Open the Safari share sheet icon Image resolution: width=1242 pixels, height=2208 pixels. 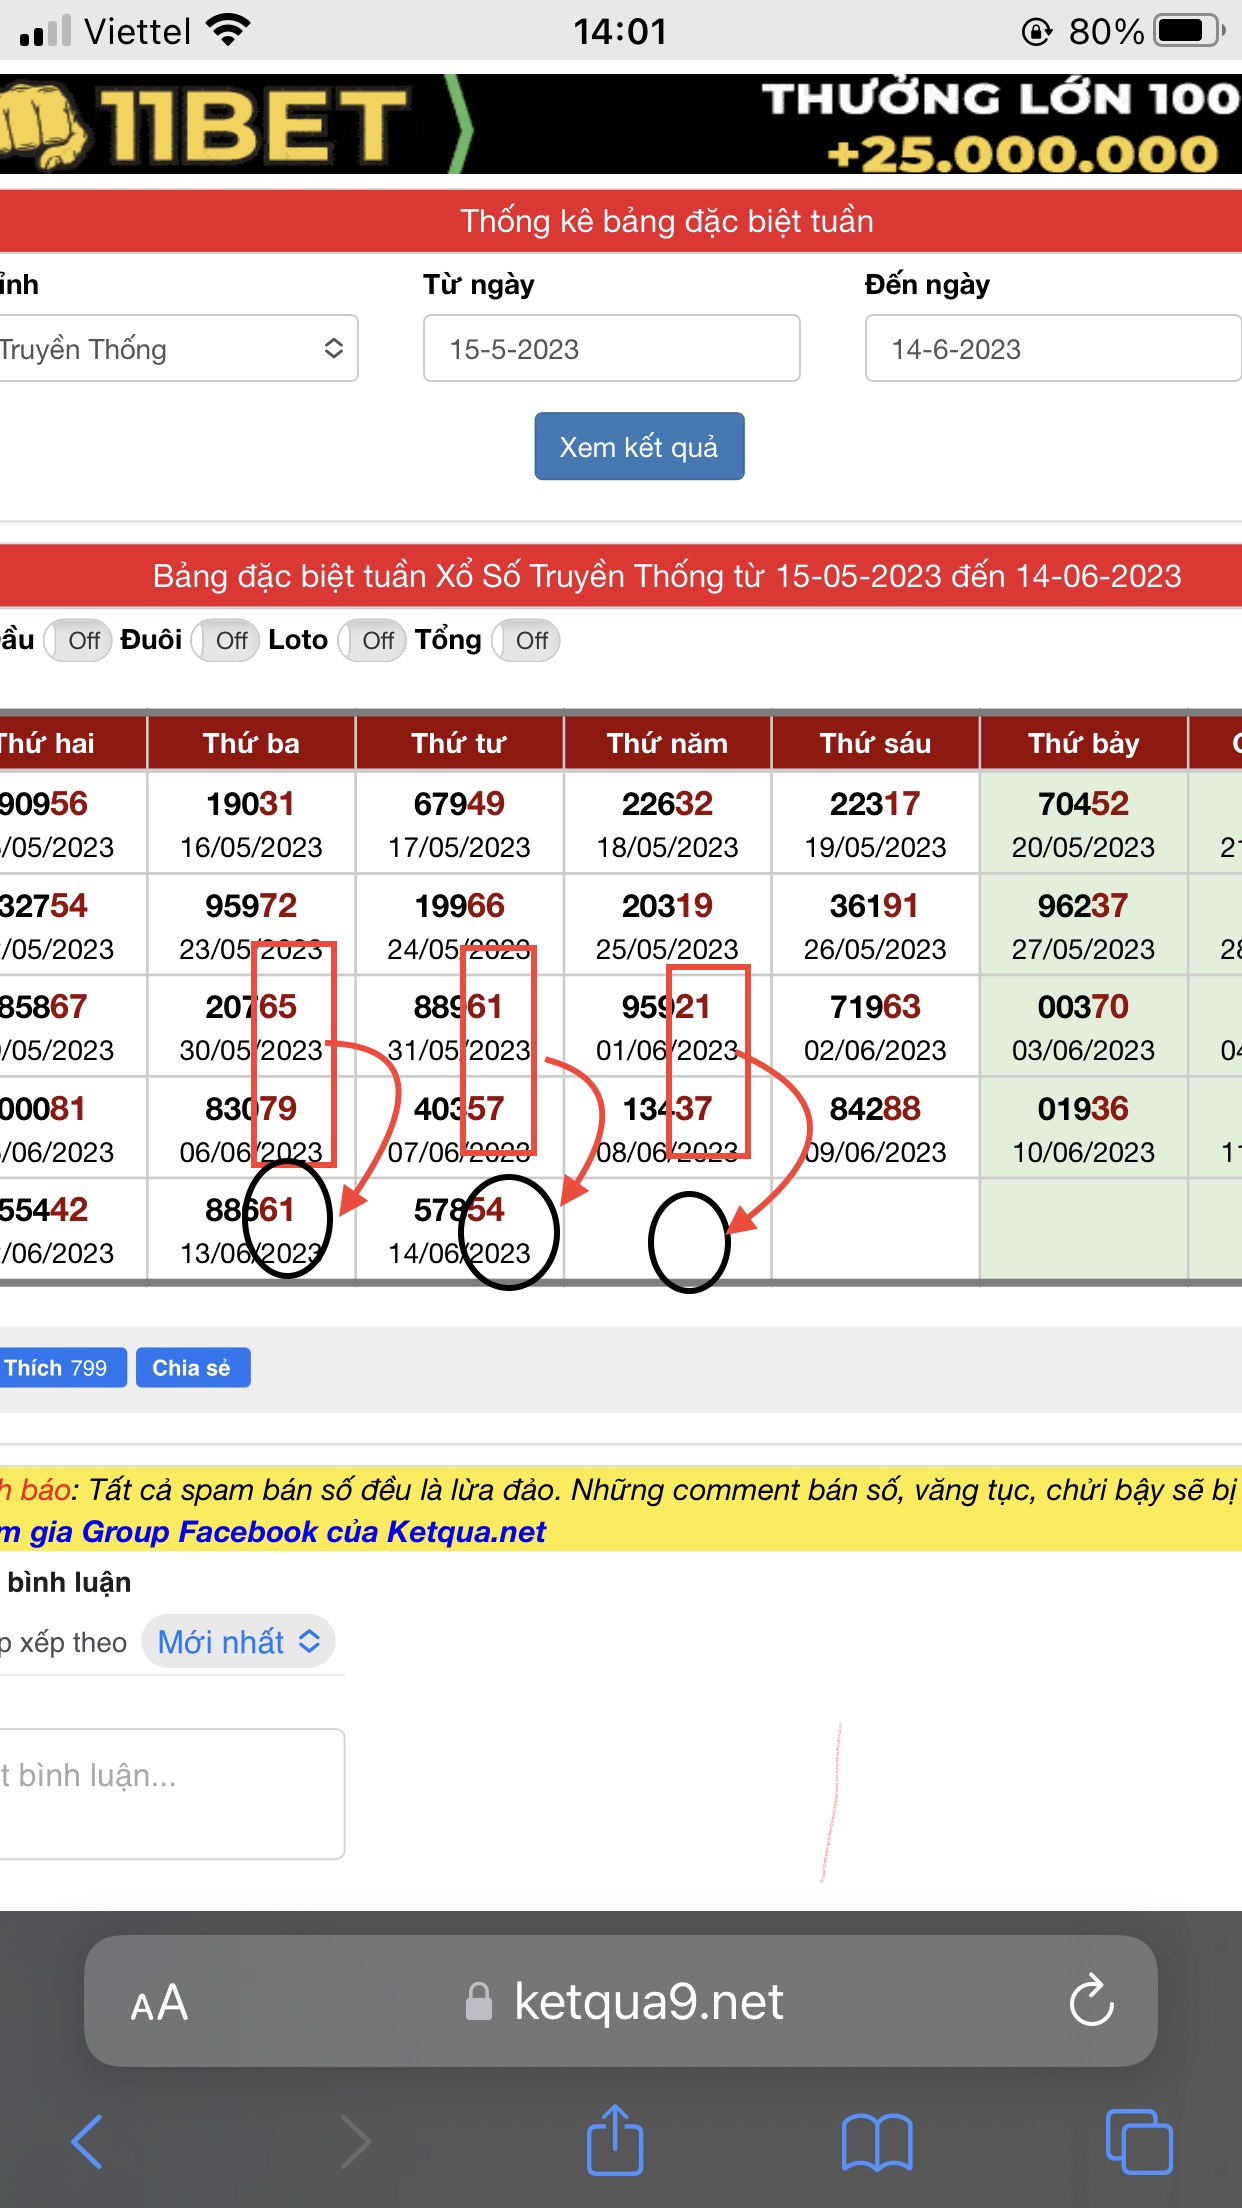tap(614, 2139)
